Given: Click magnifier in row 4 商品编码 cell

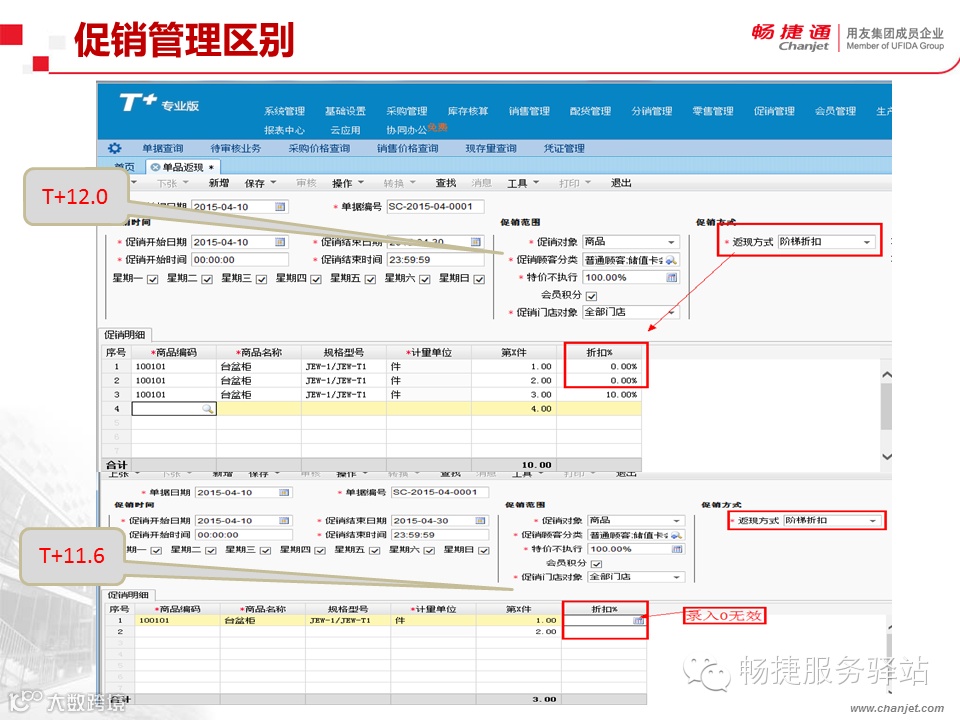Looking at the screenshot, I should point(208,408).
